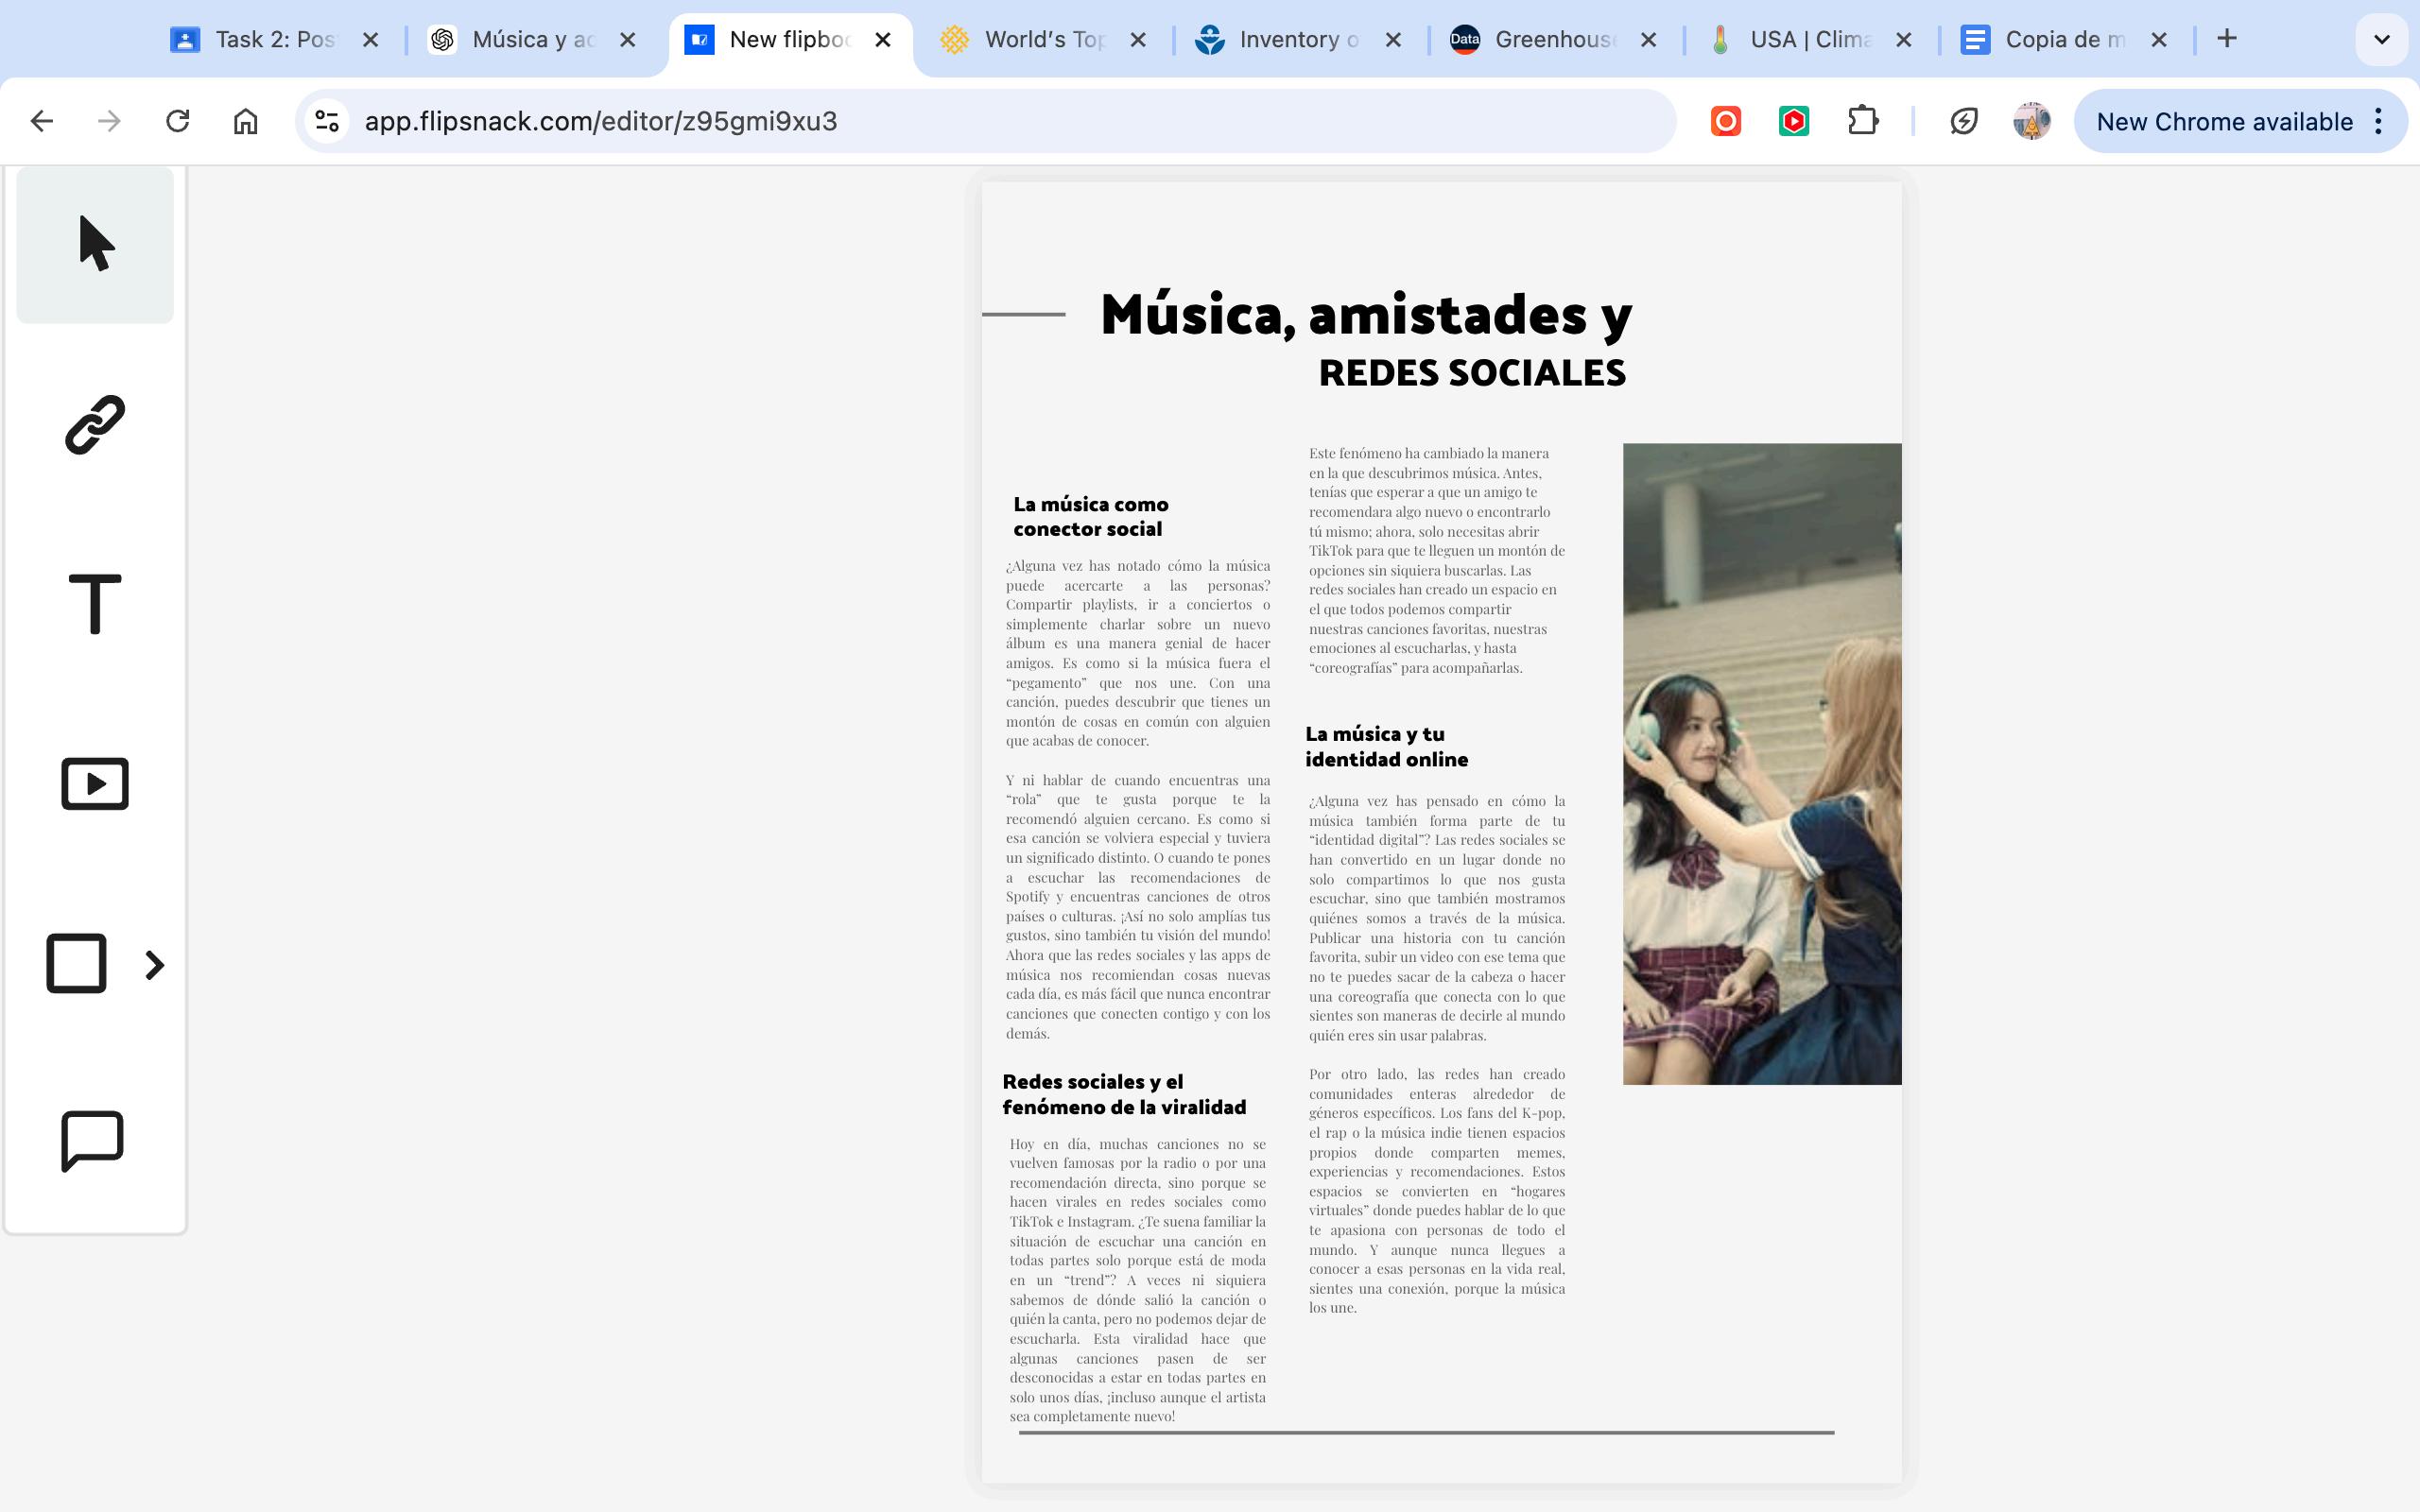Click the New Chrome available button

[x=2223, y=121]
